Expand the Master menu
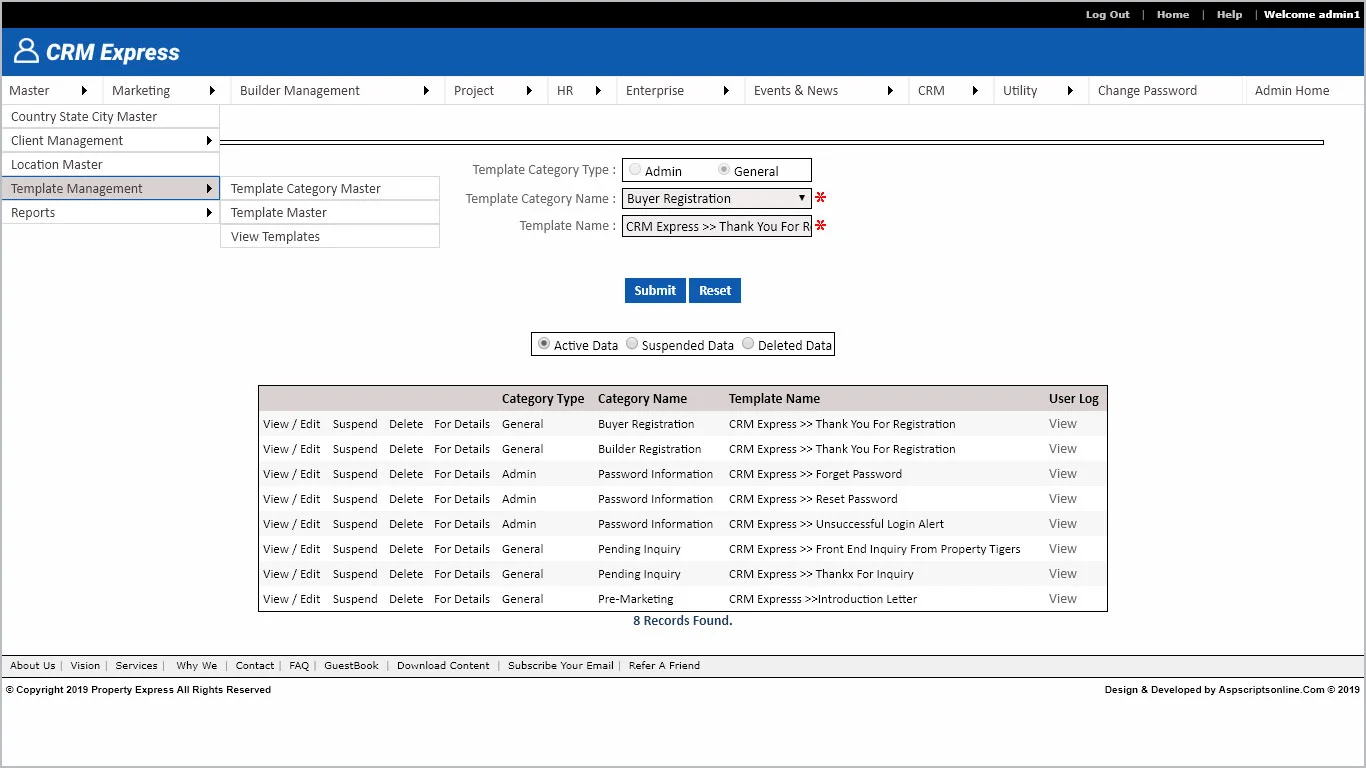This screenshot has width=1366, height=768. tap(52, 90)
